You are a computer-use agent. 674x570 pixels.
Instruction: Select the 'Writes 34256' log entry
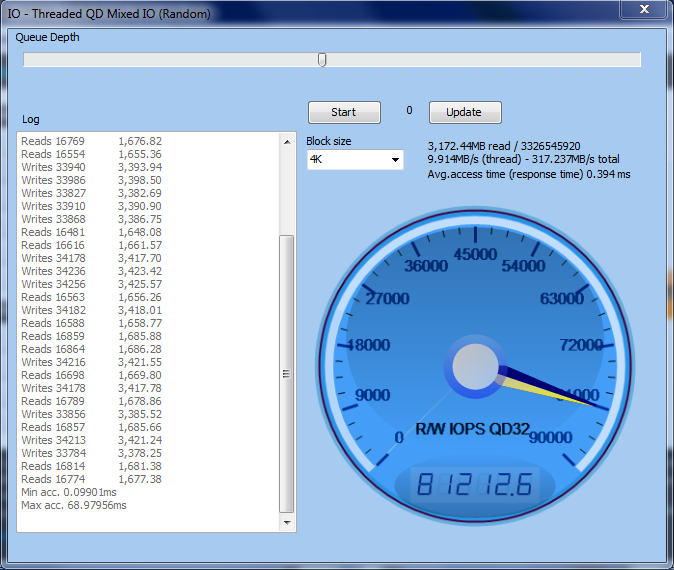[90, 284]
